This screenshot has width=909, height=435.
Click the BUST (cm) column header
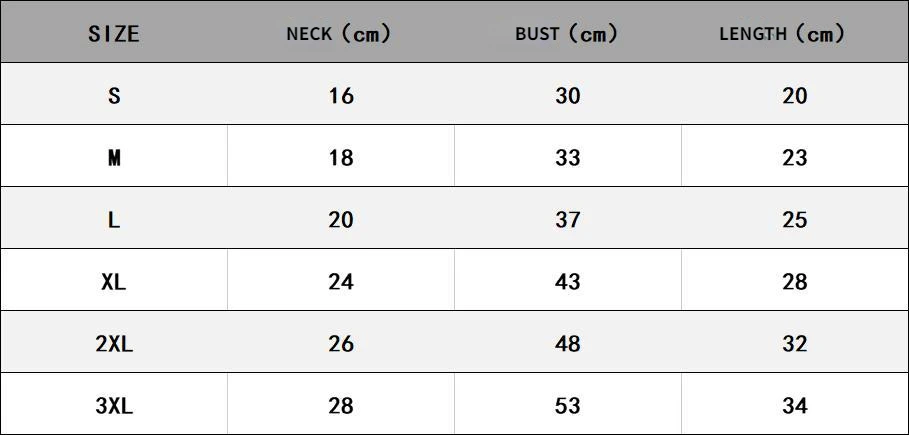[x=567, y=34]
